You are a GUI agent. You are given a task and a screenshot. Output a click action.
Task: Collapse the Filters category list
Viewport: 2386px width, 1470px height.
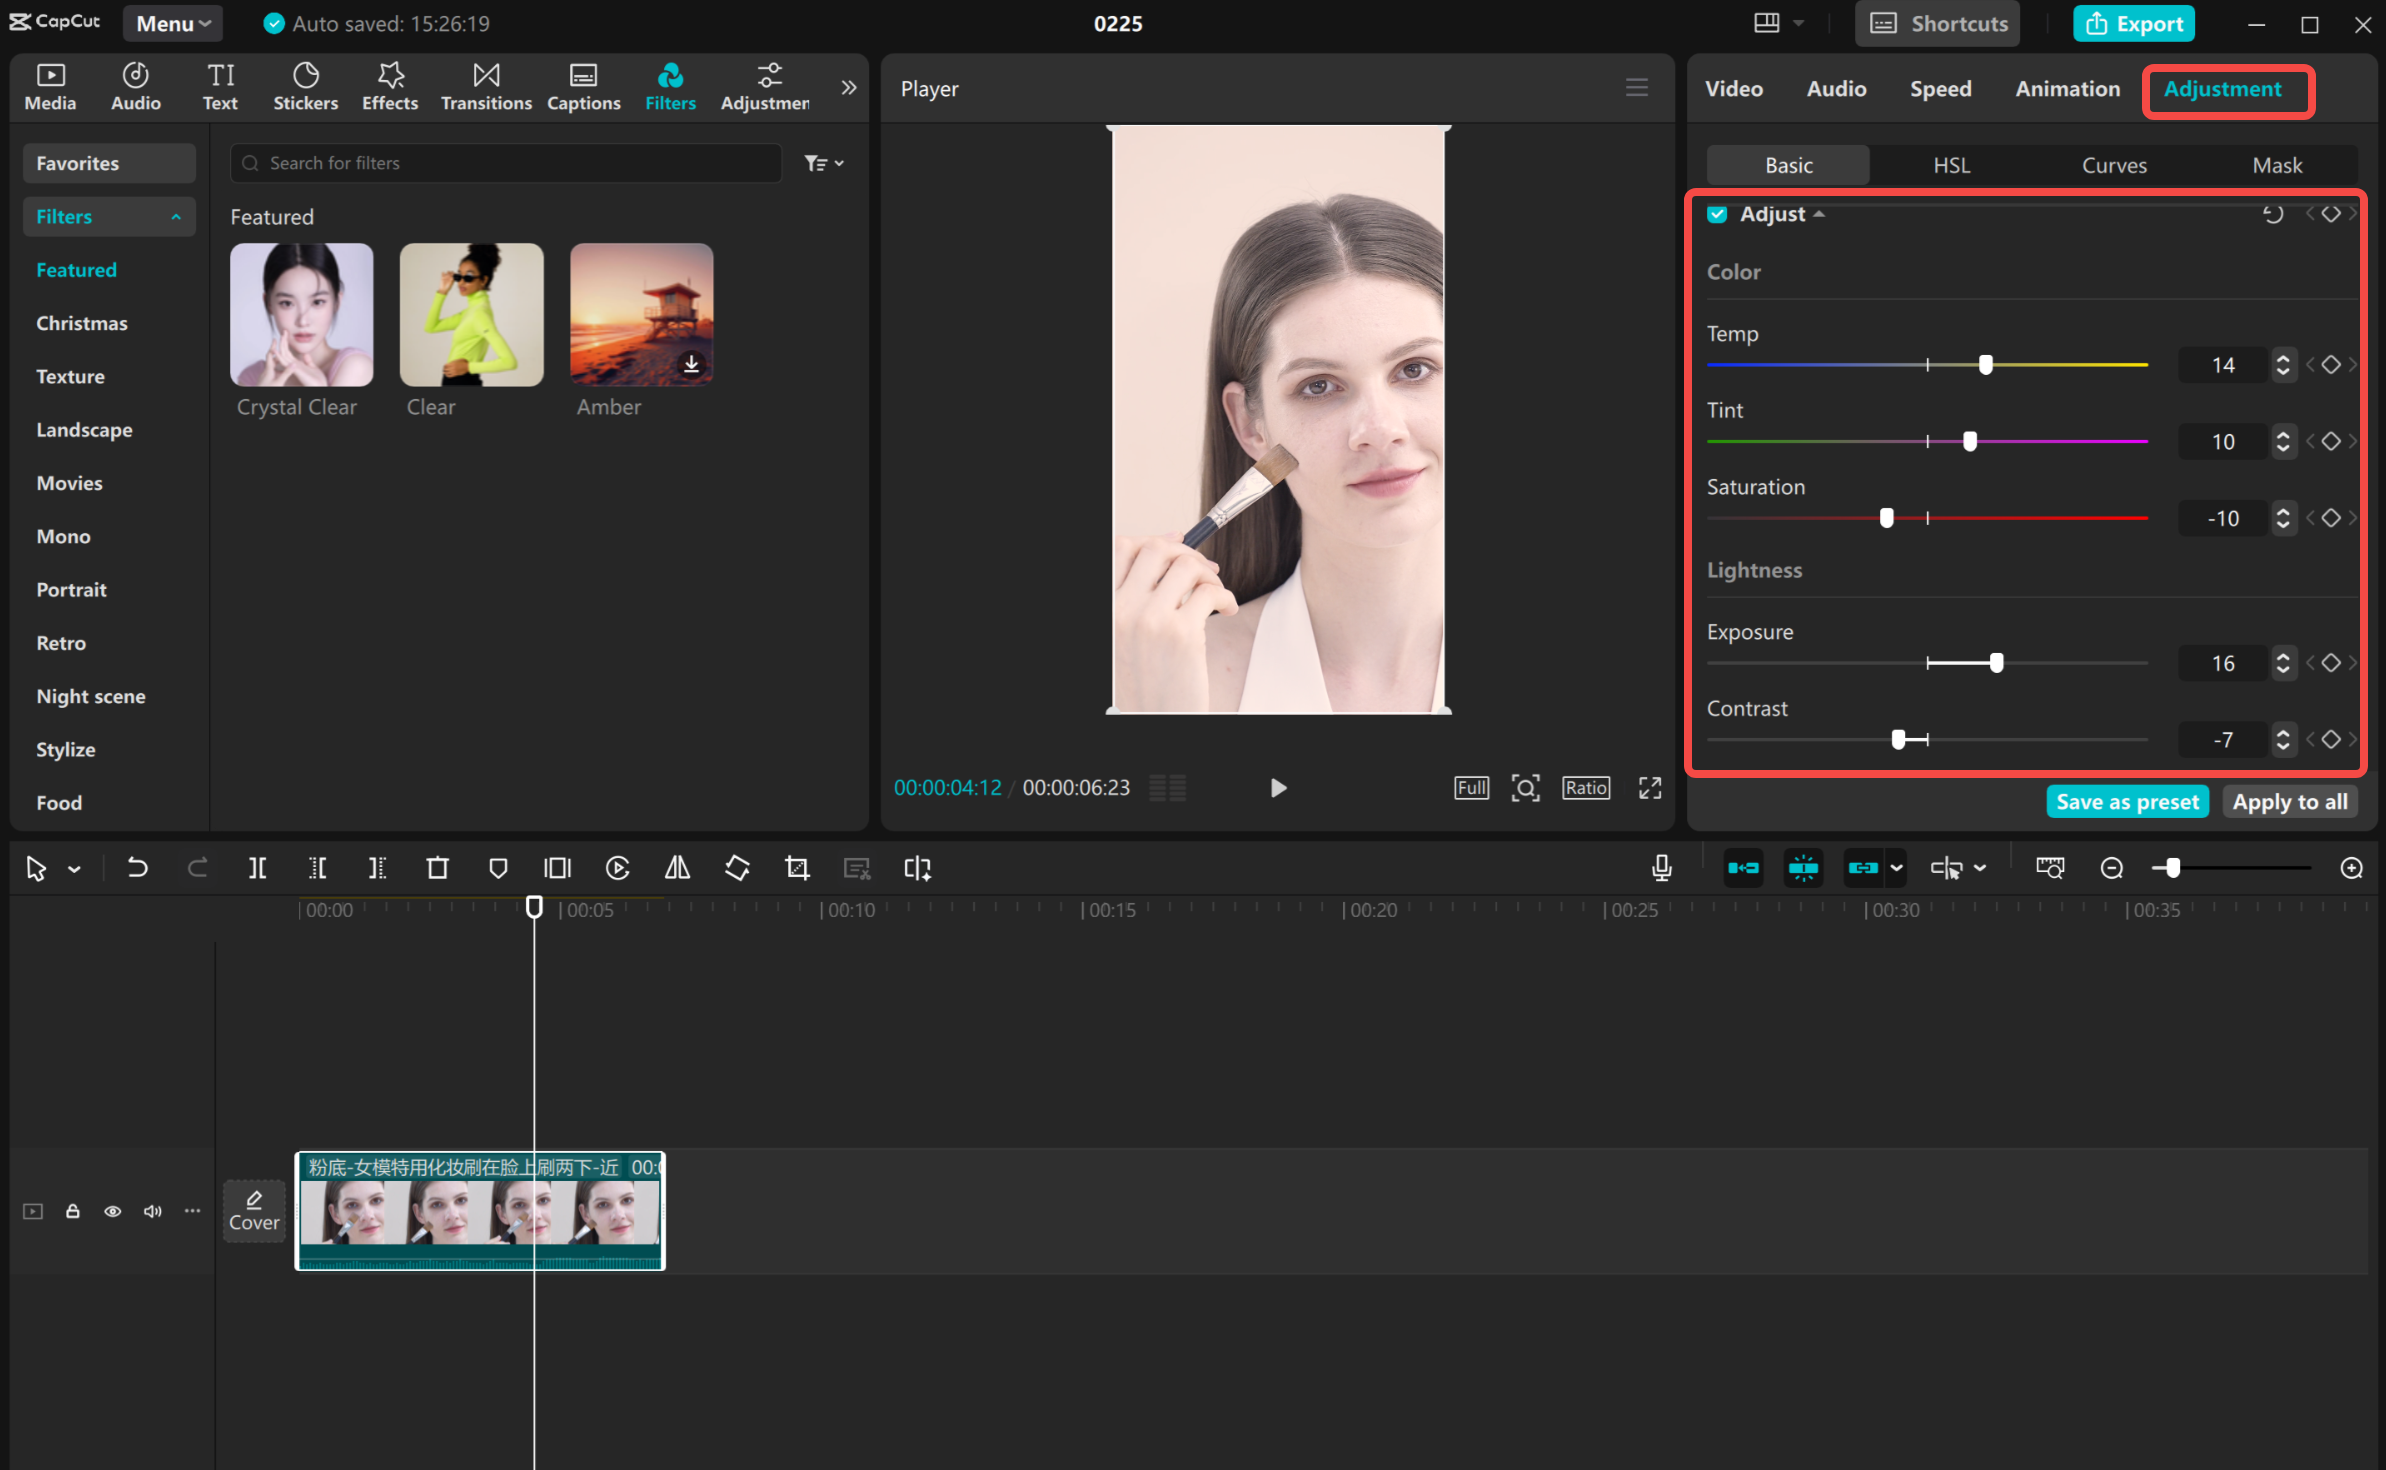click(x=176, y=217)
